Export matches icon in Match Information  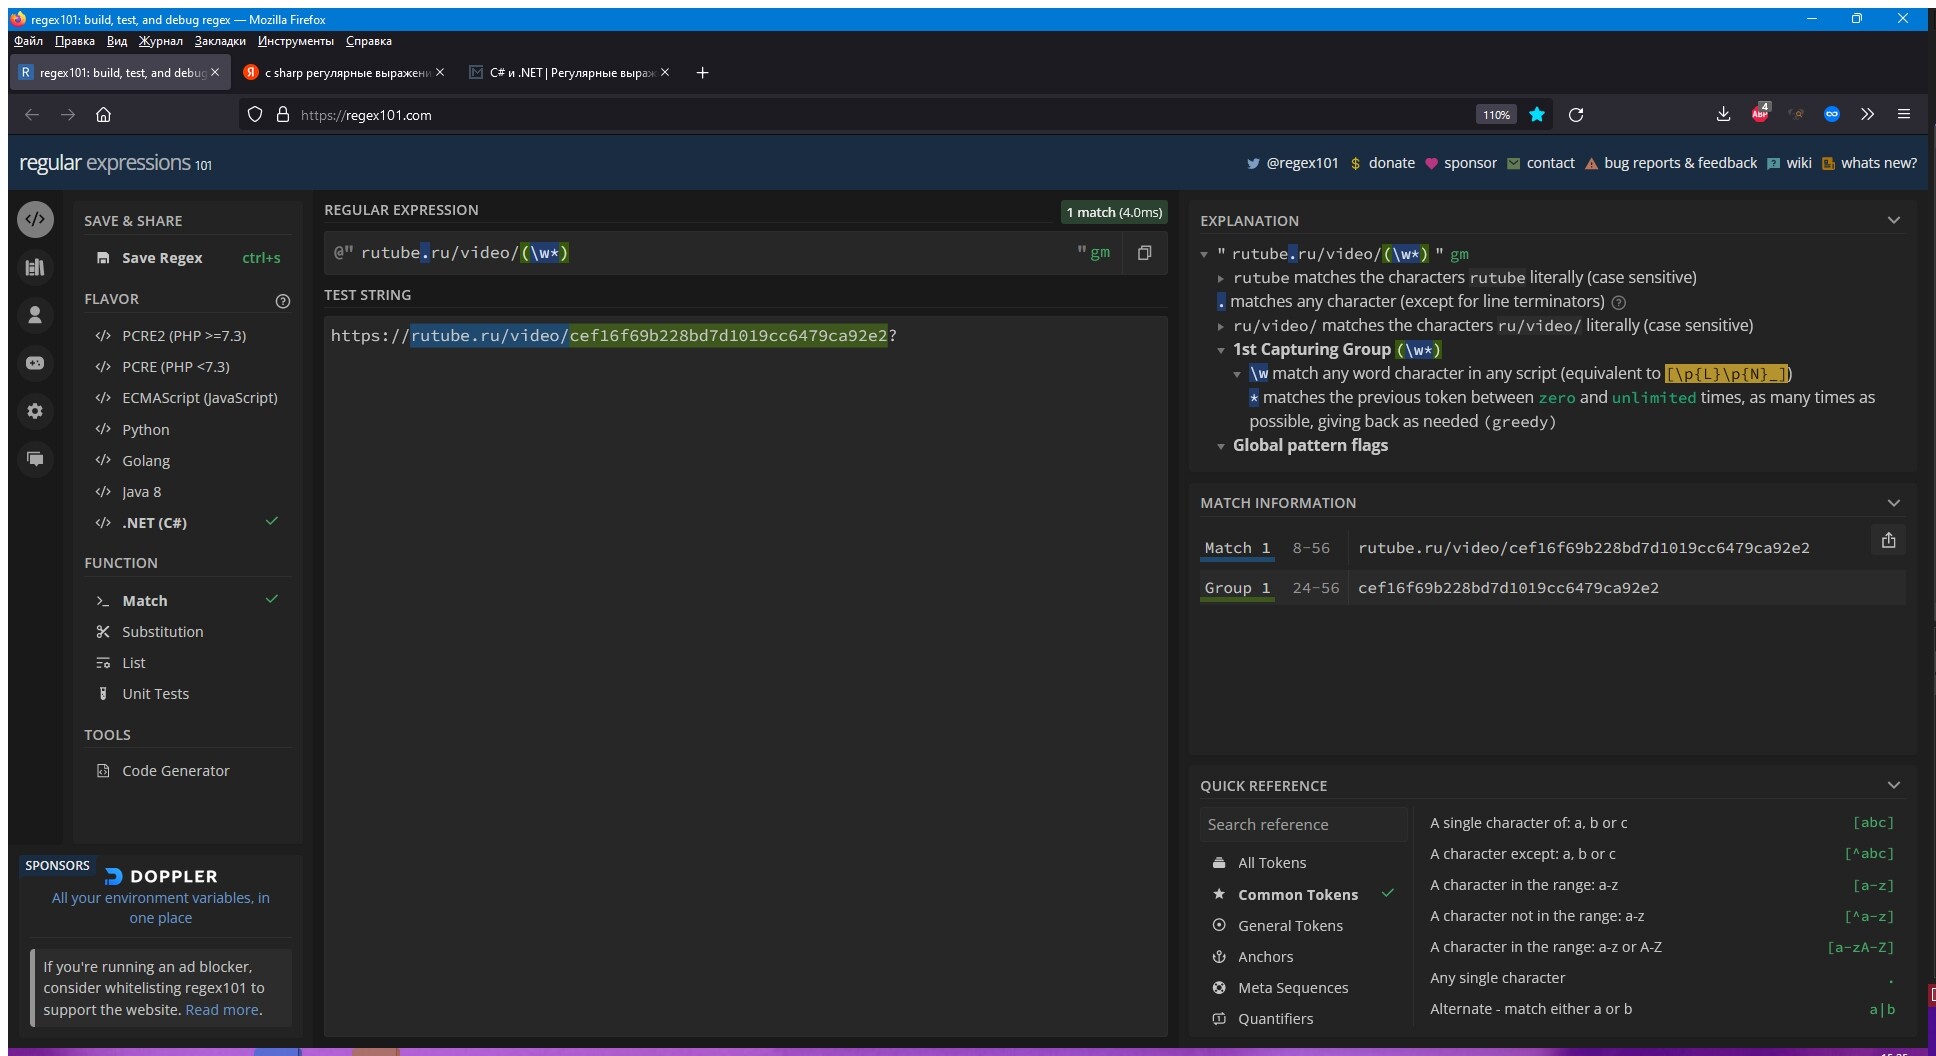pos(1888,540)
